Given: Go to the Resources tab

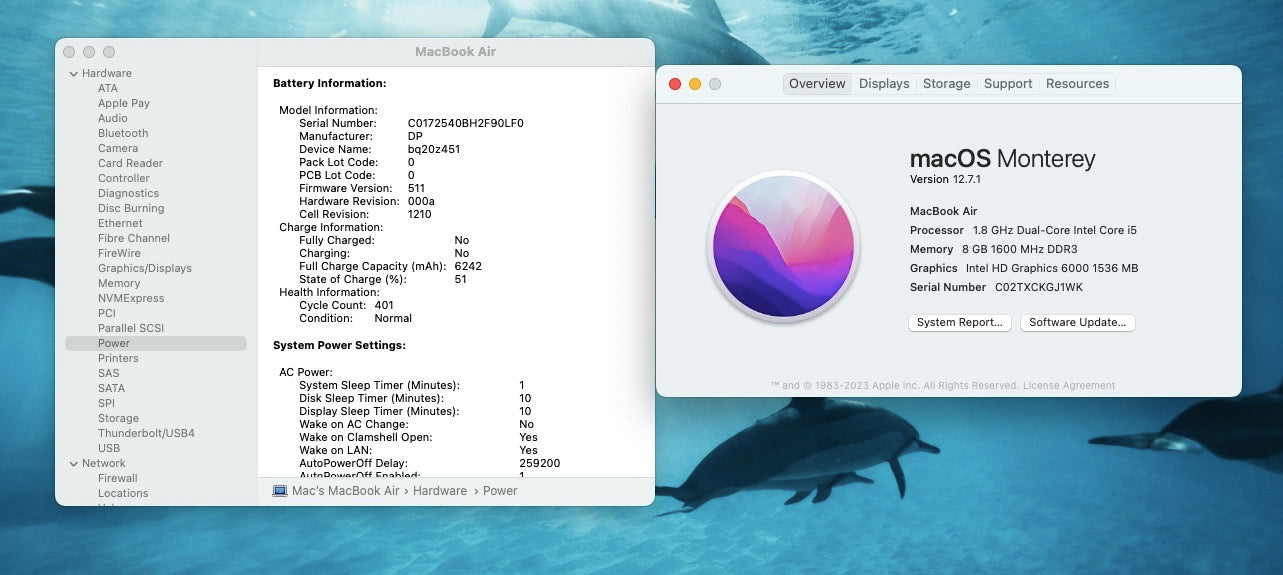Looking at the screenshot, I should tap(1077, 84).
